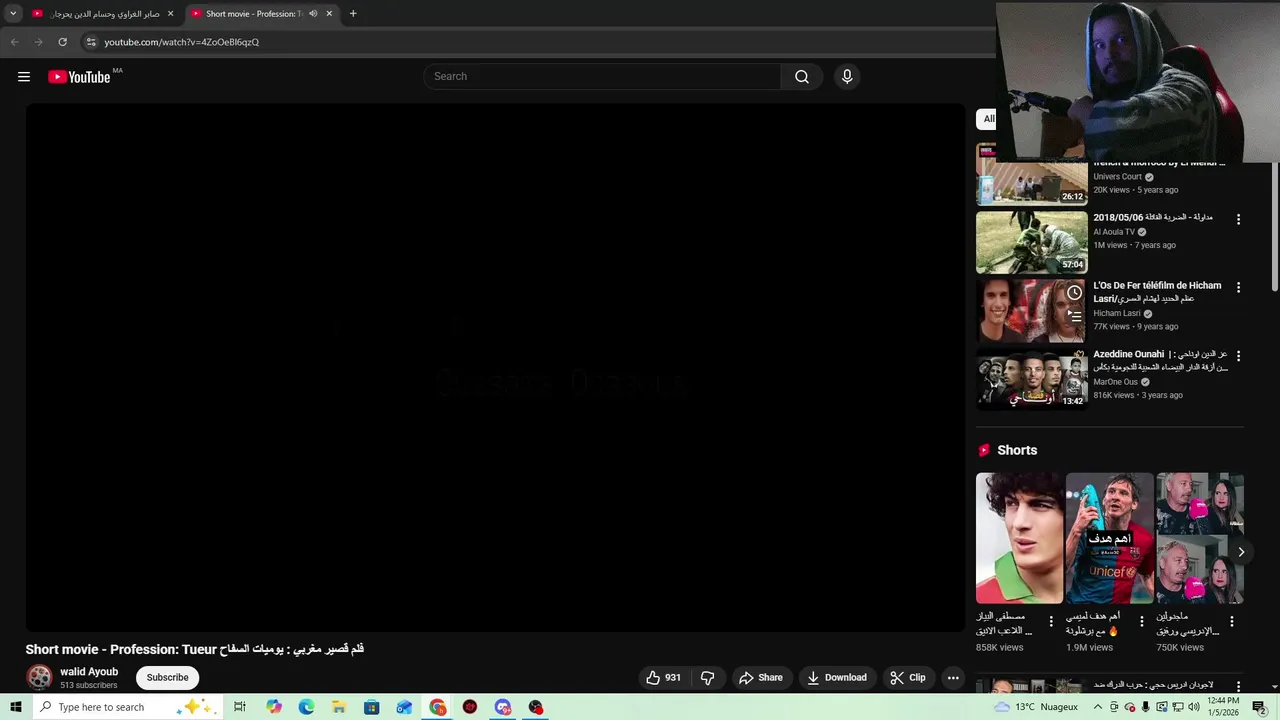Reload the page in browser toolbar
1280x720 pixels.
point(62,42)
